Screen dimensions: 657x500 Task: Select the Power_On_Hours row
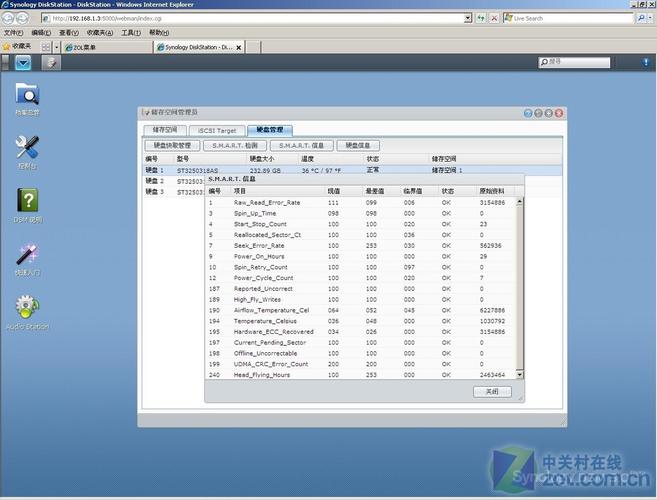point(360,256)
